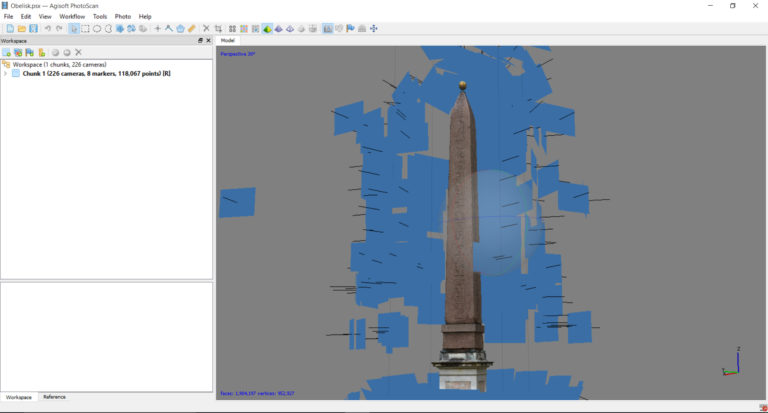Viewport: 768px width, 413px height.
Task: Click the Perspective 30° viewport label
Action: click(238, 54)
